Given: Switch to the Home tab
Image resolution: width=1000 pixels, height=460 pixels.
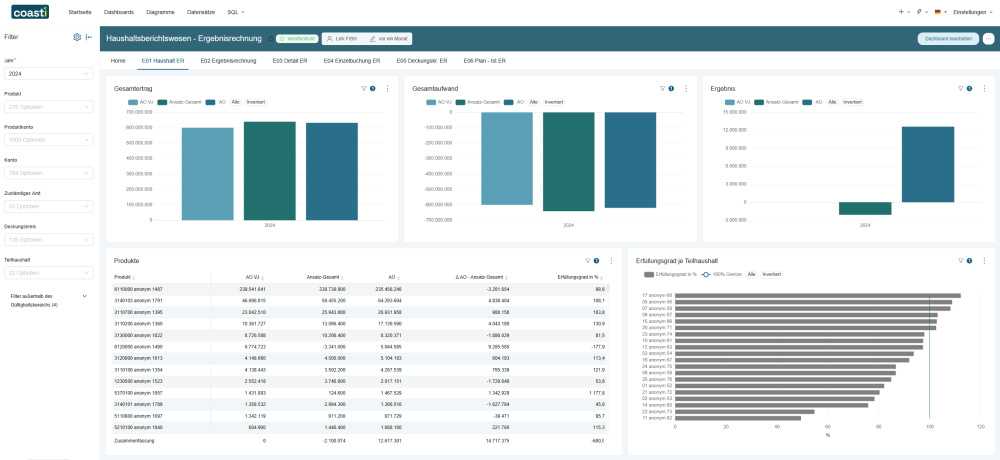Looking at the screenshot, I should coord(118,61).
